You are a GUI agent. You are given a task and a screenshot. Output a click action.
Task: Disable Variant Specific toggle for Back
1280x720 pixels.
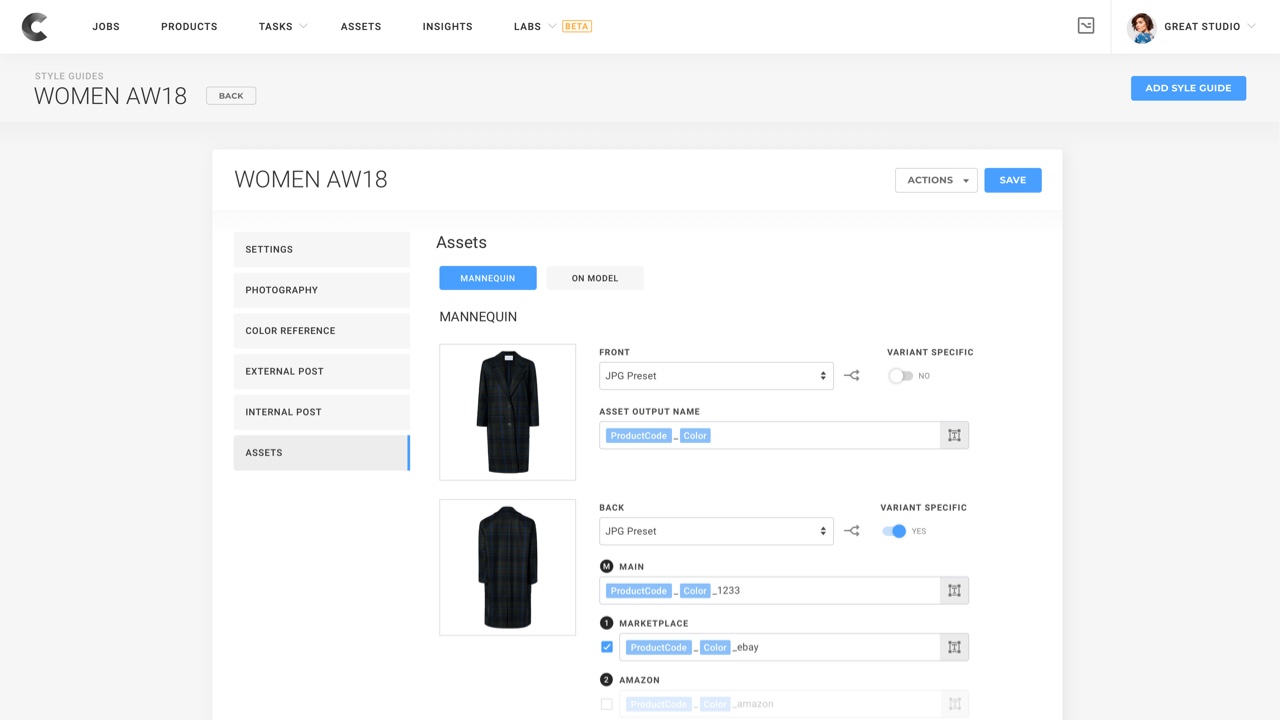pos(894,531)
